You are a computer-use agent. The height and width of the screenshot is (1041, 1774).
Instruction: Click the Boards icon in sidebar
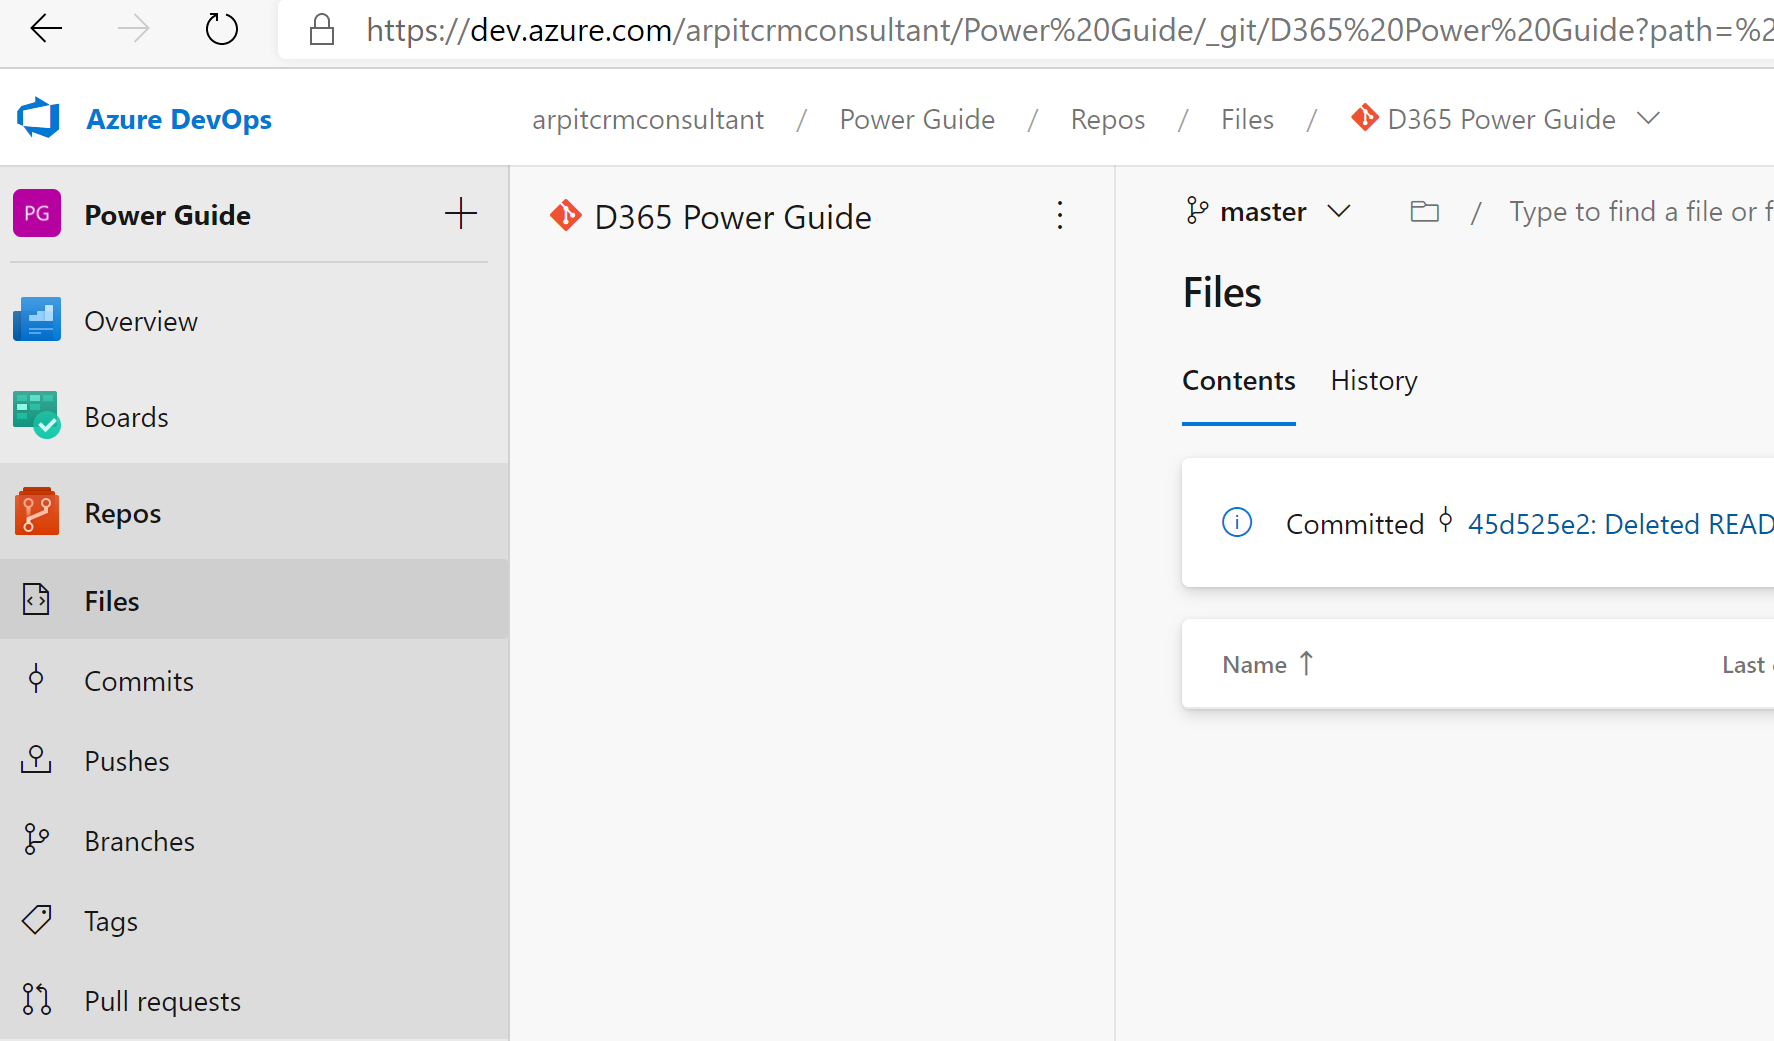pyautogui.click(x=37, y=415)
